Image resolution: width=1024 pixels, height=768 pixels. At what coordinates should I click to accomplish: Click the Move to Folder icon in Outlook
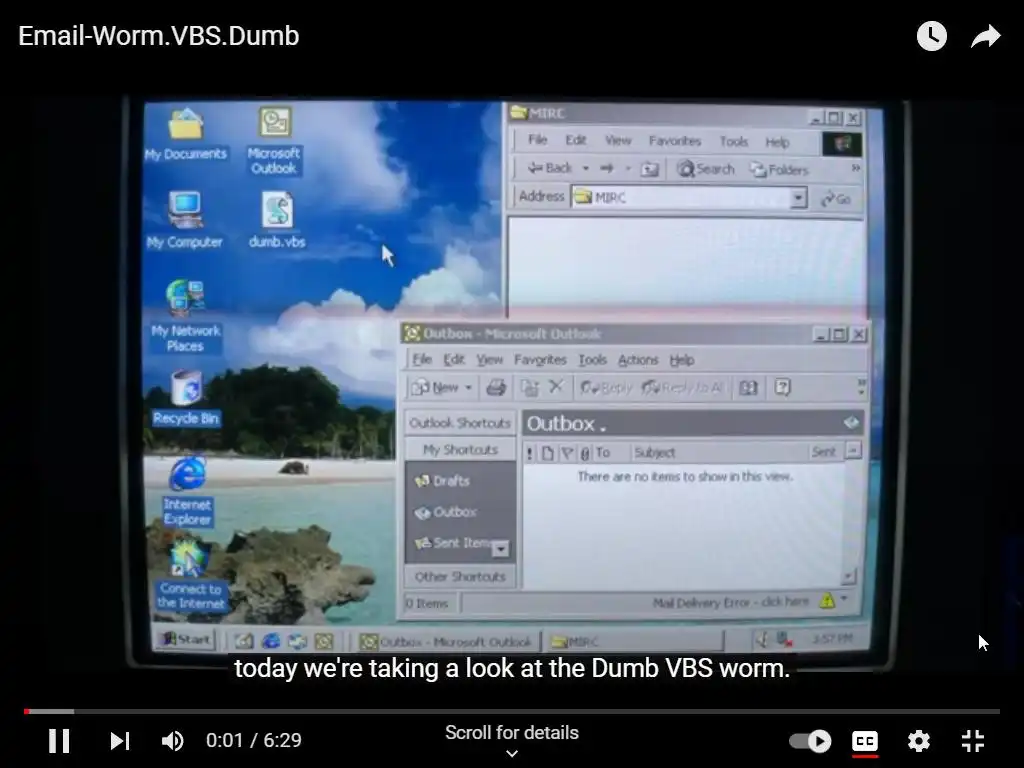(x=529, y=388)
